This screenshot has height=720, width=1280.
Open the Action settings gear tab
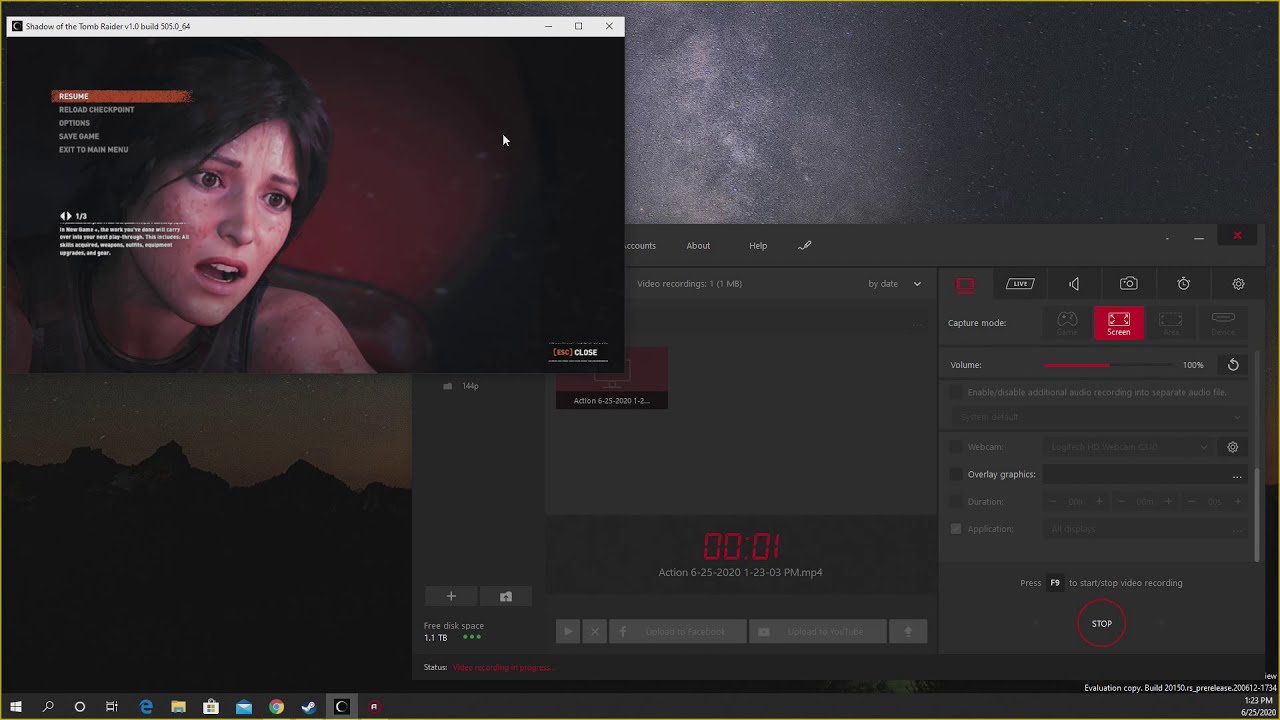coord(1238,284)
